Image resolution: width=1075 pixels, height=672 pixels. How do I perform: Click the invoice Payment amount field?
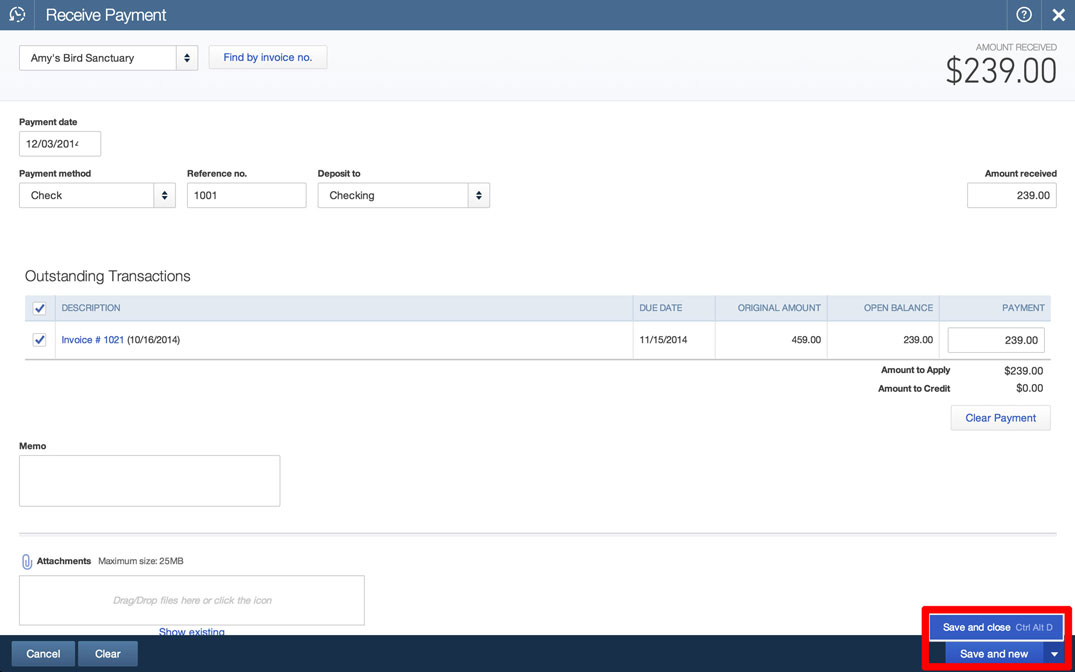pos(996,340)
